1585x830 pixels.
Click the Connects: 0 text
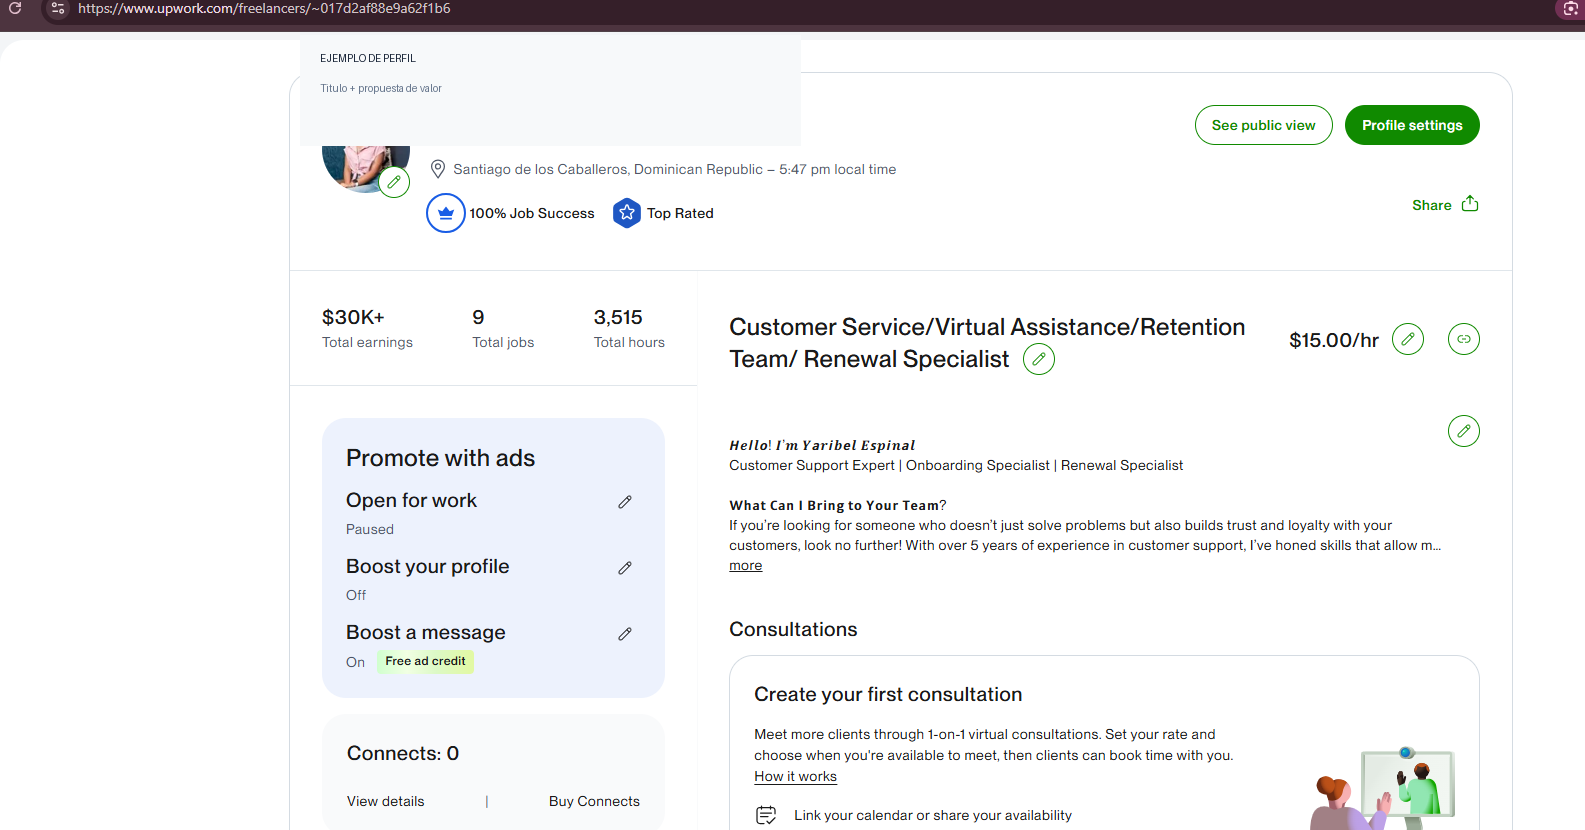click(403, 753)
